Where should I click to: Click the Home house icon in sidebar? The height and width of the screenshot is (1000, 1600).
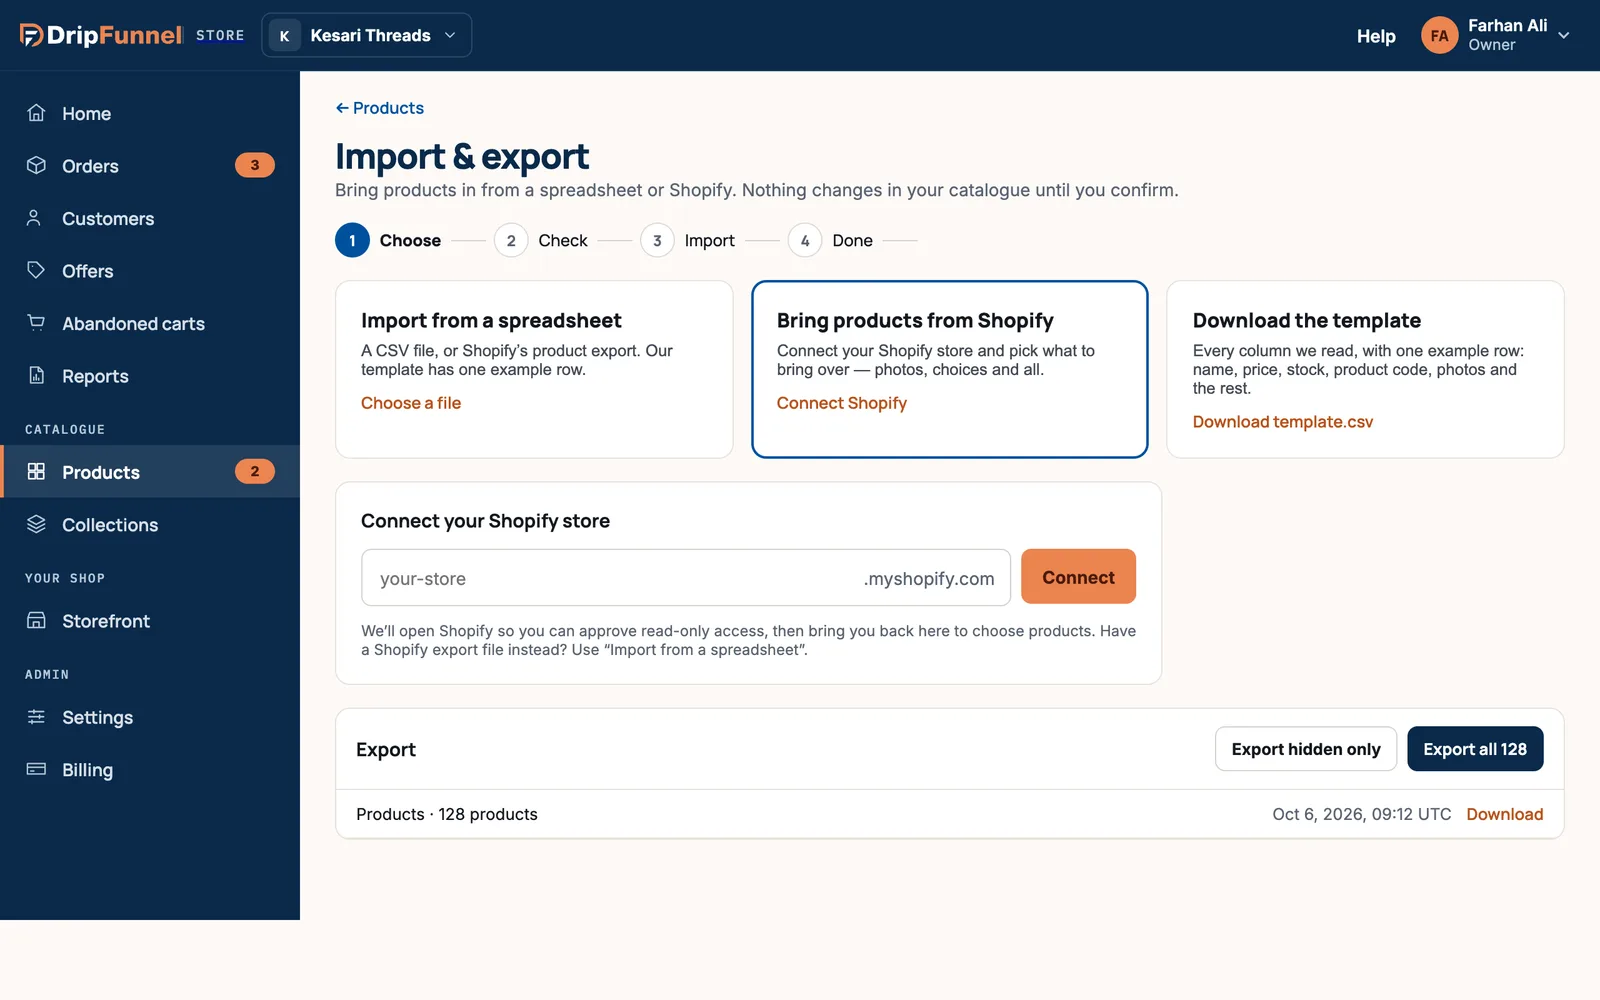point(36,113)
